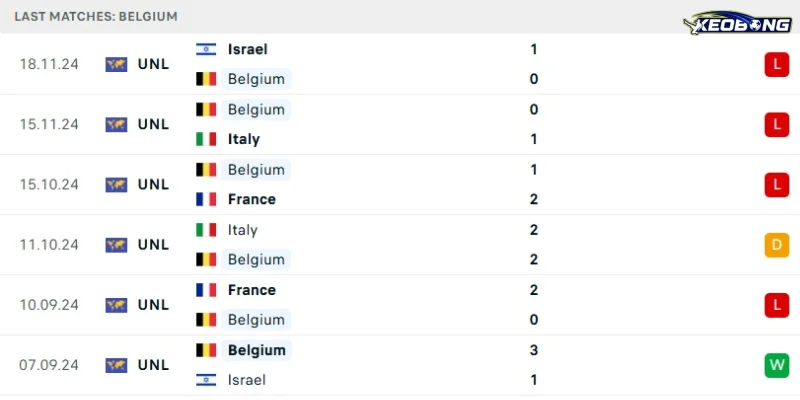The width and height of the screenshot is (800, 400).
Task: Open the Israel team link in top match
Action: [247, 49]
